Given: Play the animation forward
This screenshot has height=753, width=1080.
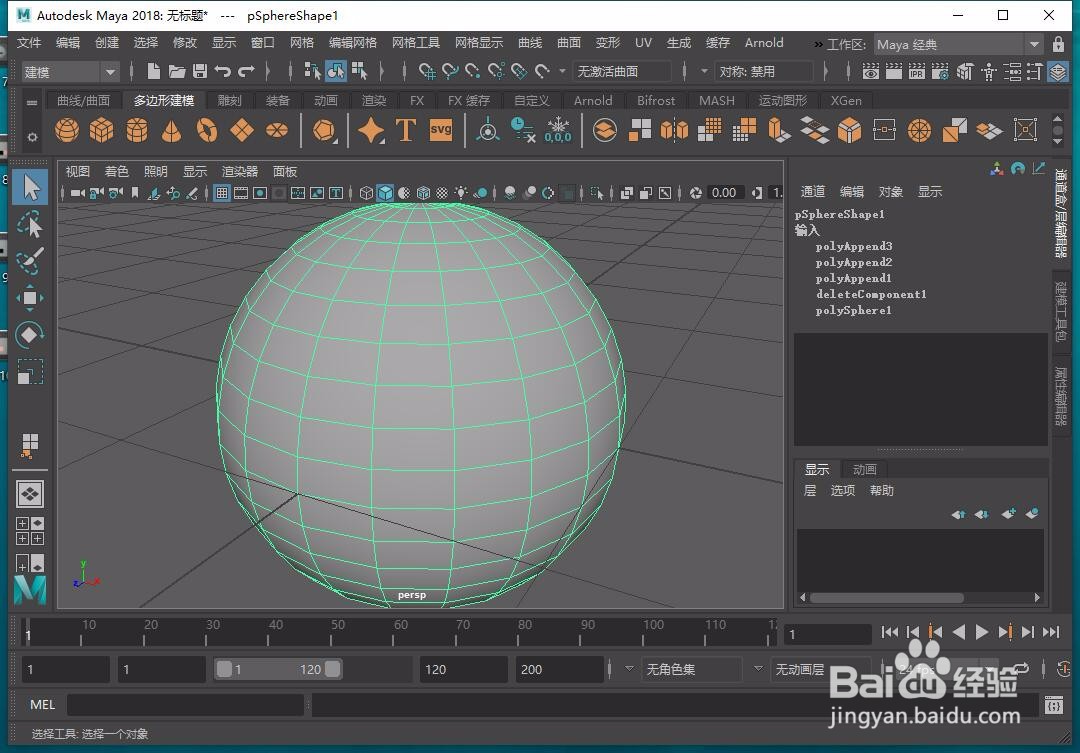Looking at the screenshot, I should coord(982,632).
